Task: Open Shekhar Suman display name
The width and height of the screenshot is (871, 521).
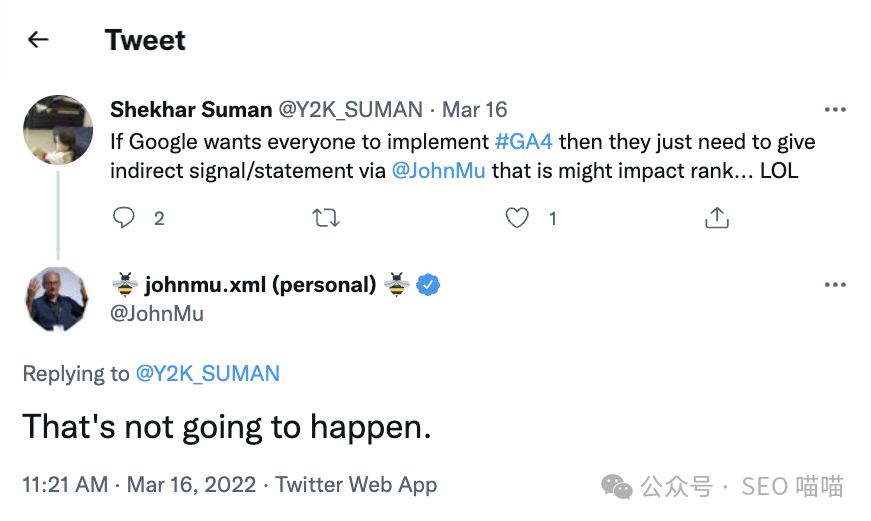Action: (190, 109)
